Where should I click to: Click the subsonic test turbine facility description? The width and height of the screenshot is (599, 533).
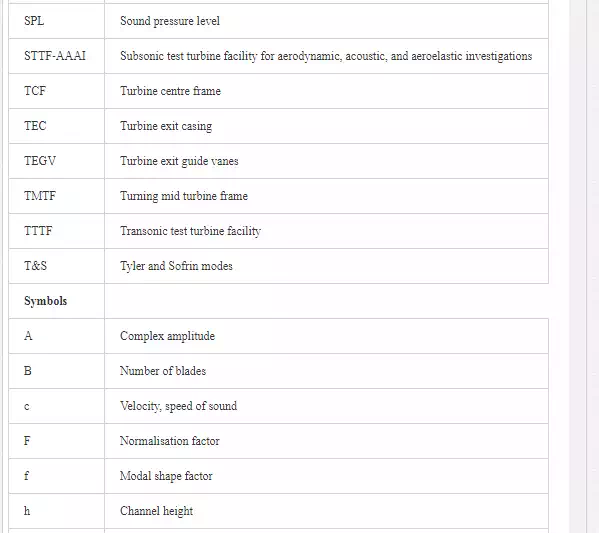326,56
